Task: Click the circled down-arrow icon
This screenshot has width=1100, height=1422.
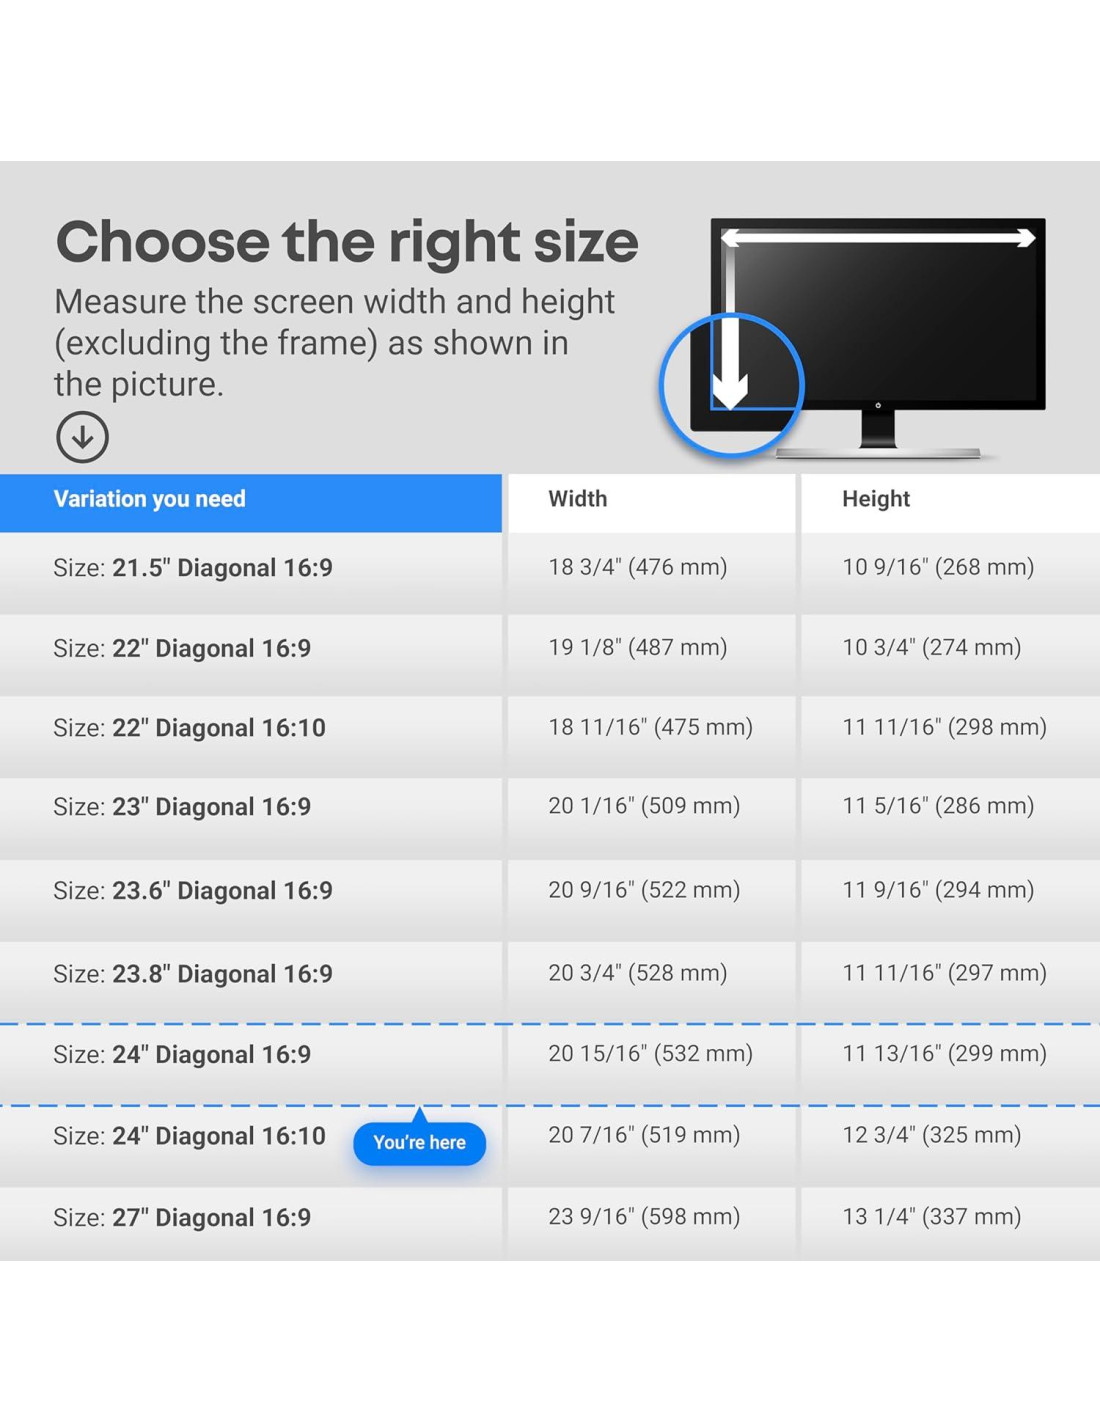Action: click(x=82, y=437)
